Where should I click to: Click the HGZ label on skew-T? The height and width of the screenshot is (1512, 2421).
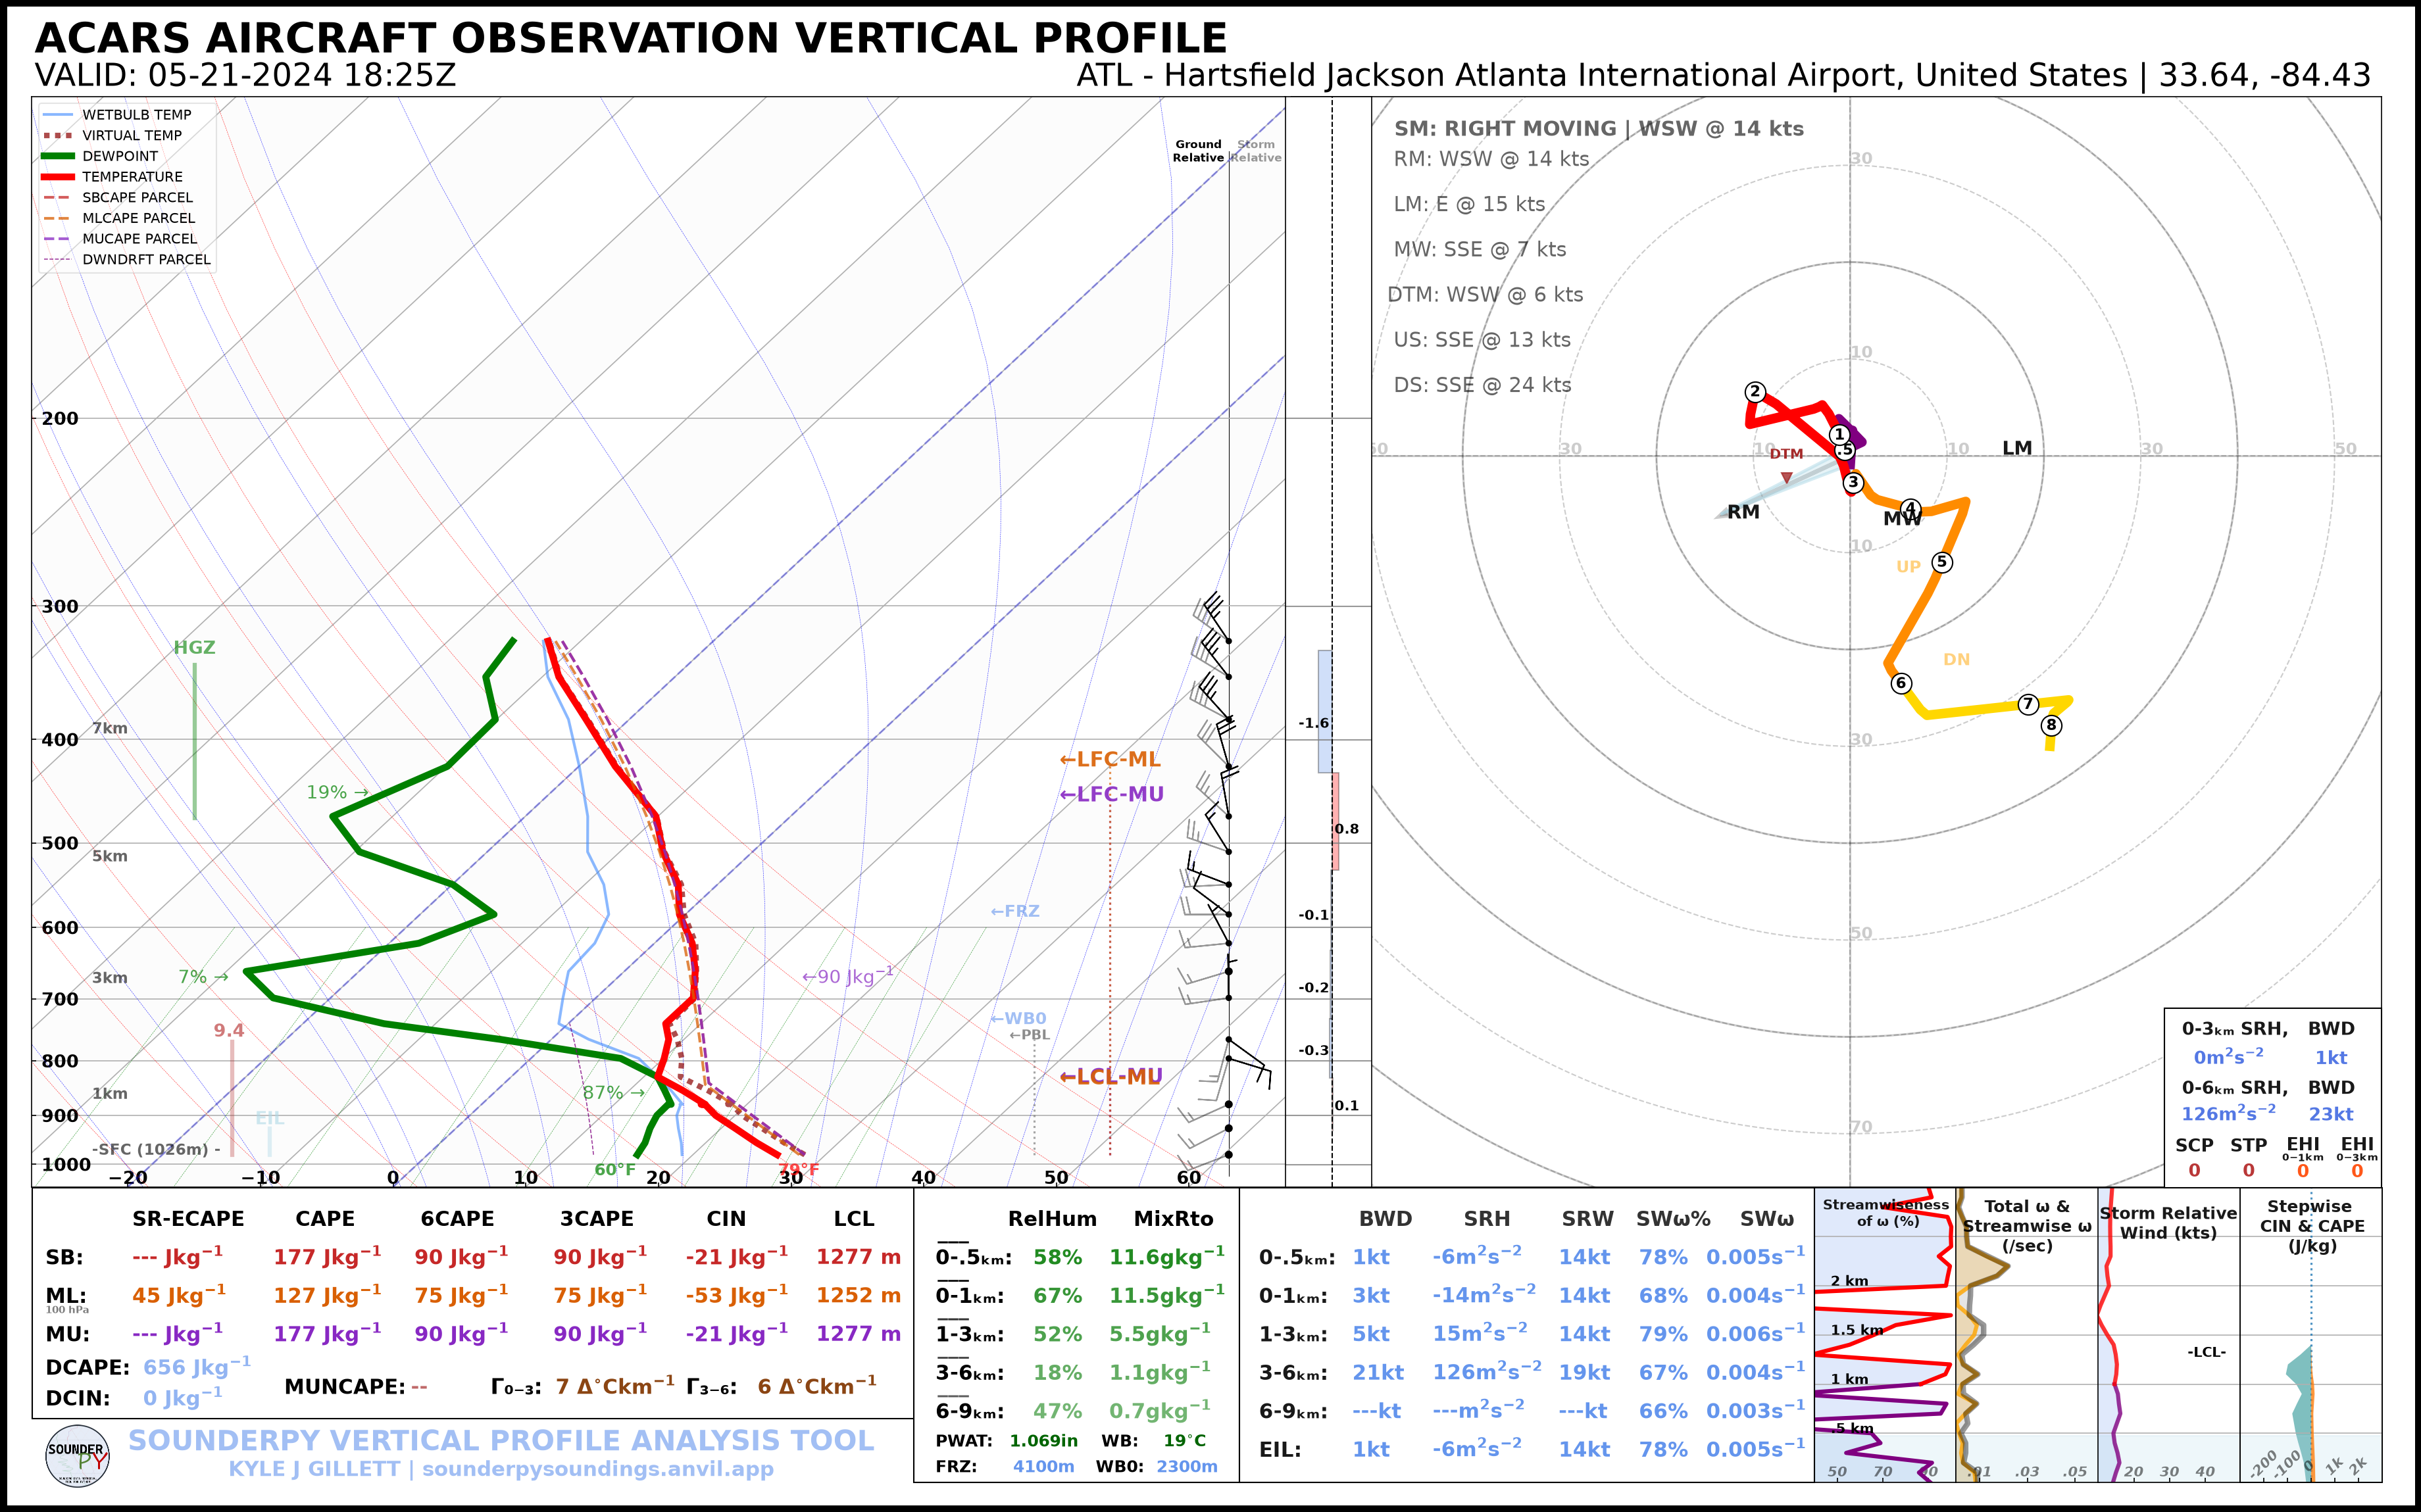pos(194,647)
